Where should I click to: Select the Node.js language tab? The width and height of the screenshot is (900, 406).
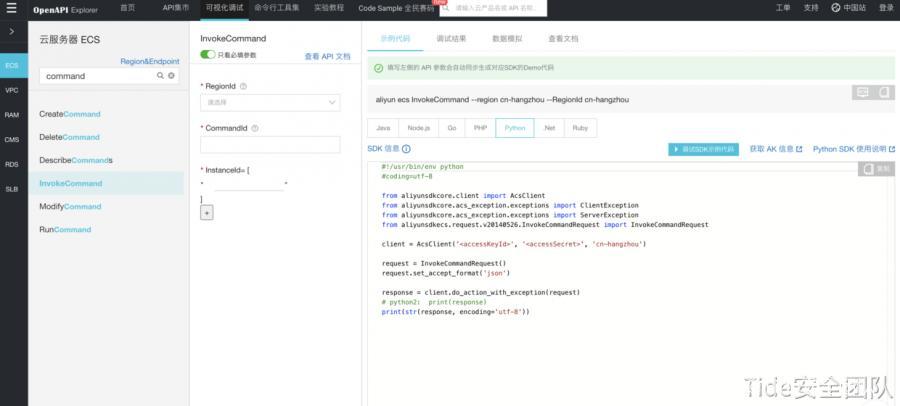418,128
